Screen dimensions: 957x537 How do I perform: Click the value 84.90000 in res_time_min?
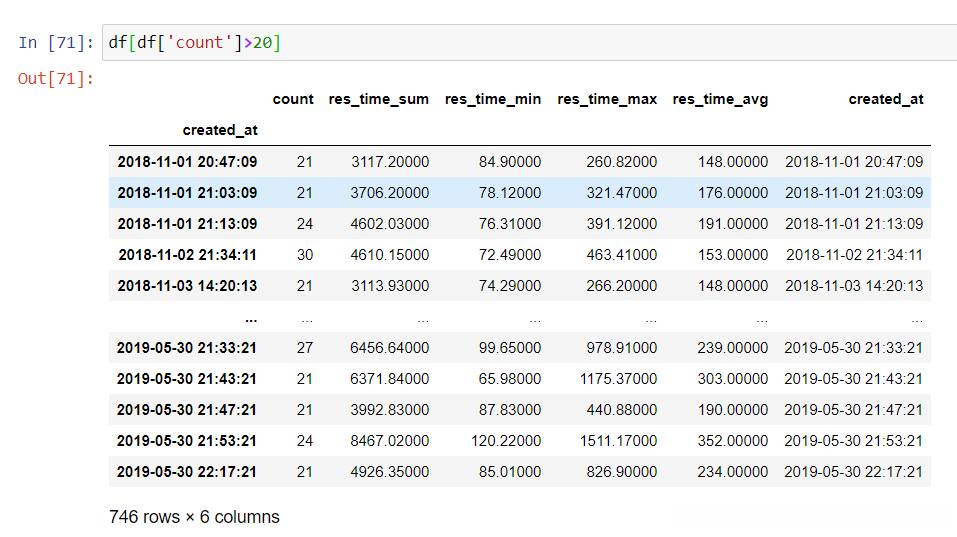tap(510, 162)
